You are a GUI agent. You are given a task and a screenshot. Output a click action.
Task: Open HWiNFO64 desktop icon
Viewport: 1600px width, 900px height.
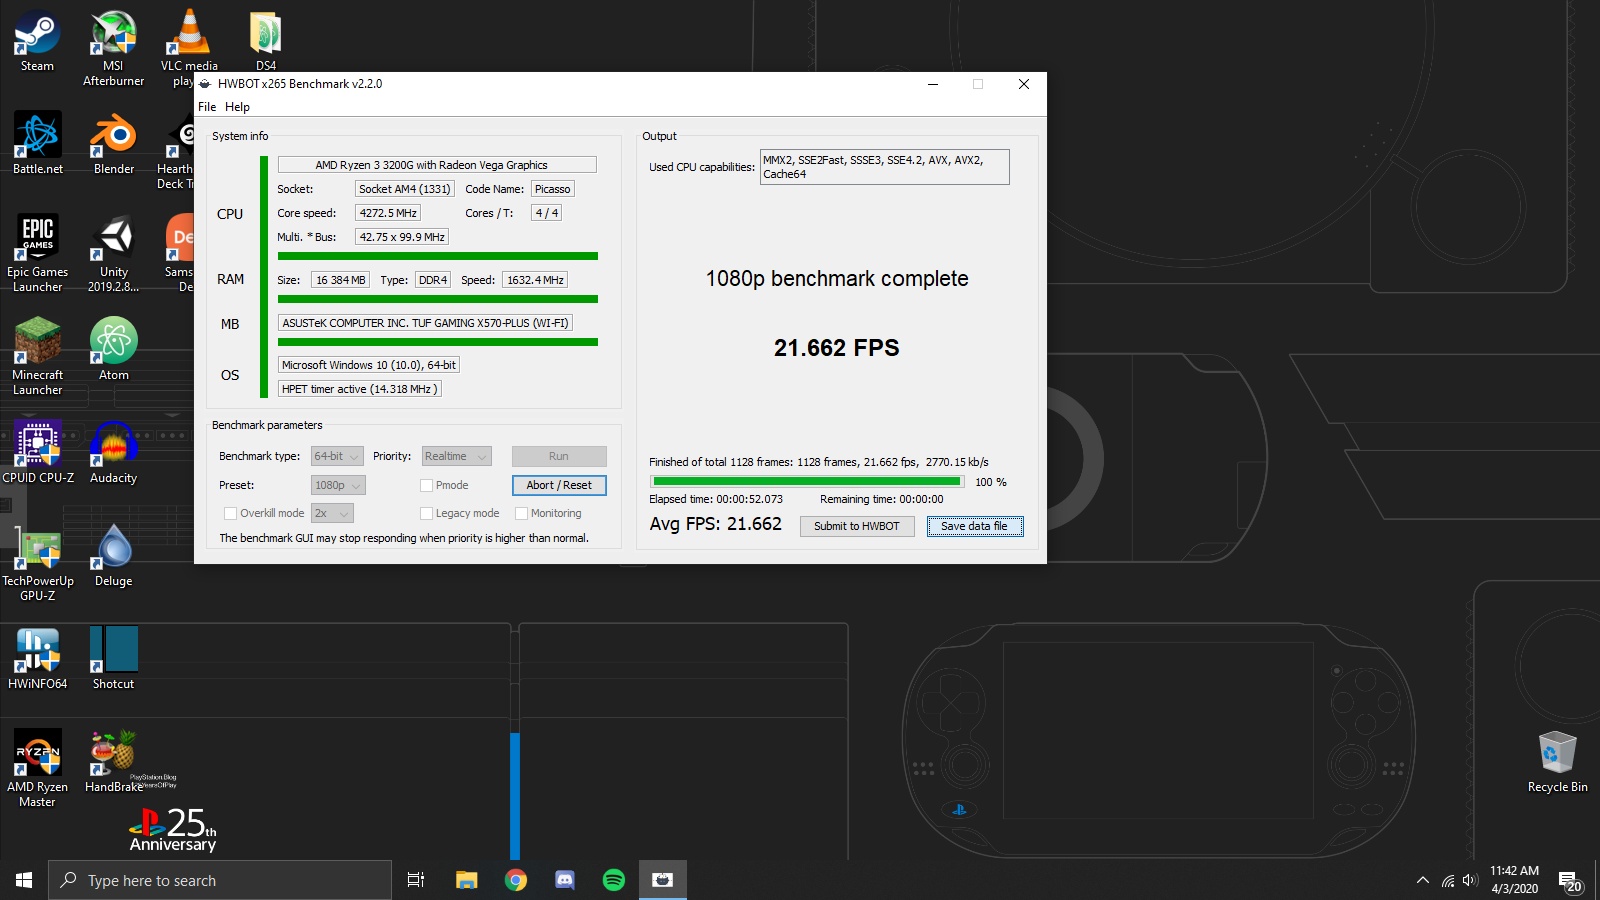tap(37, 659)
